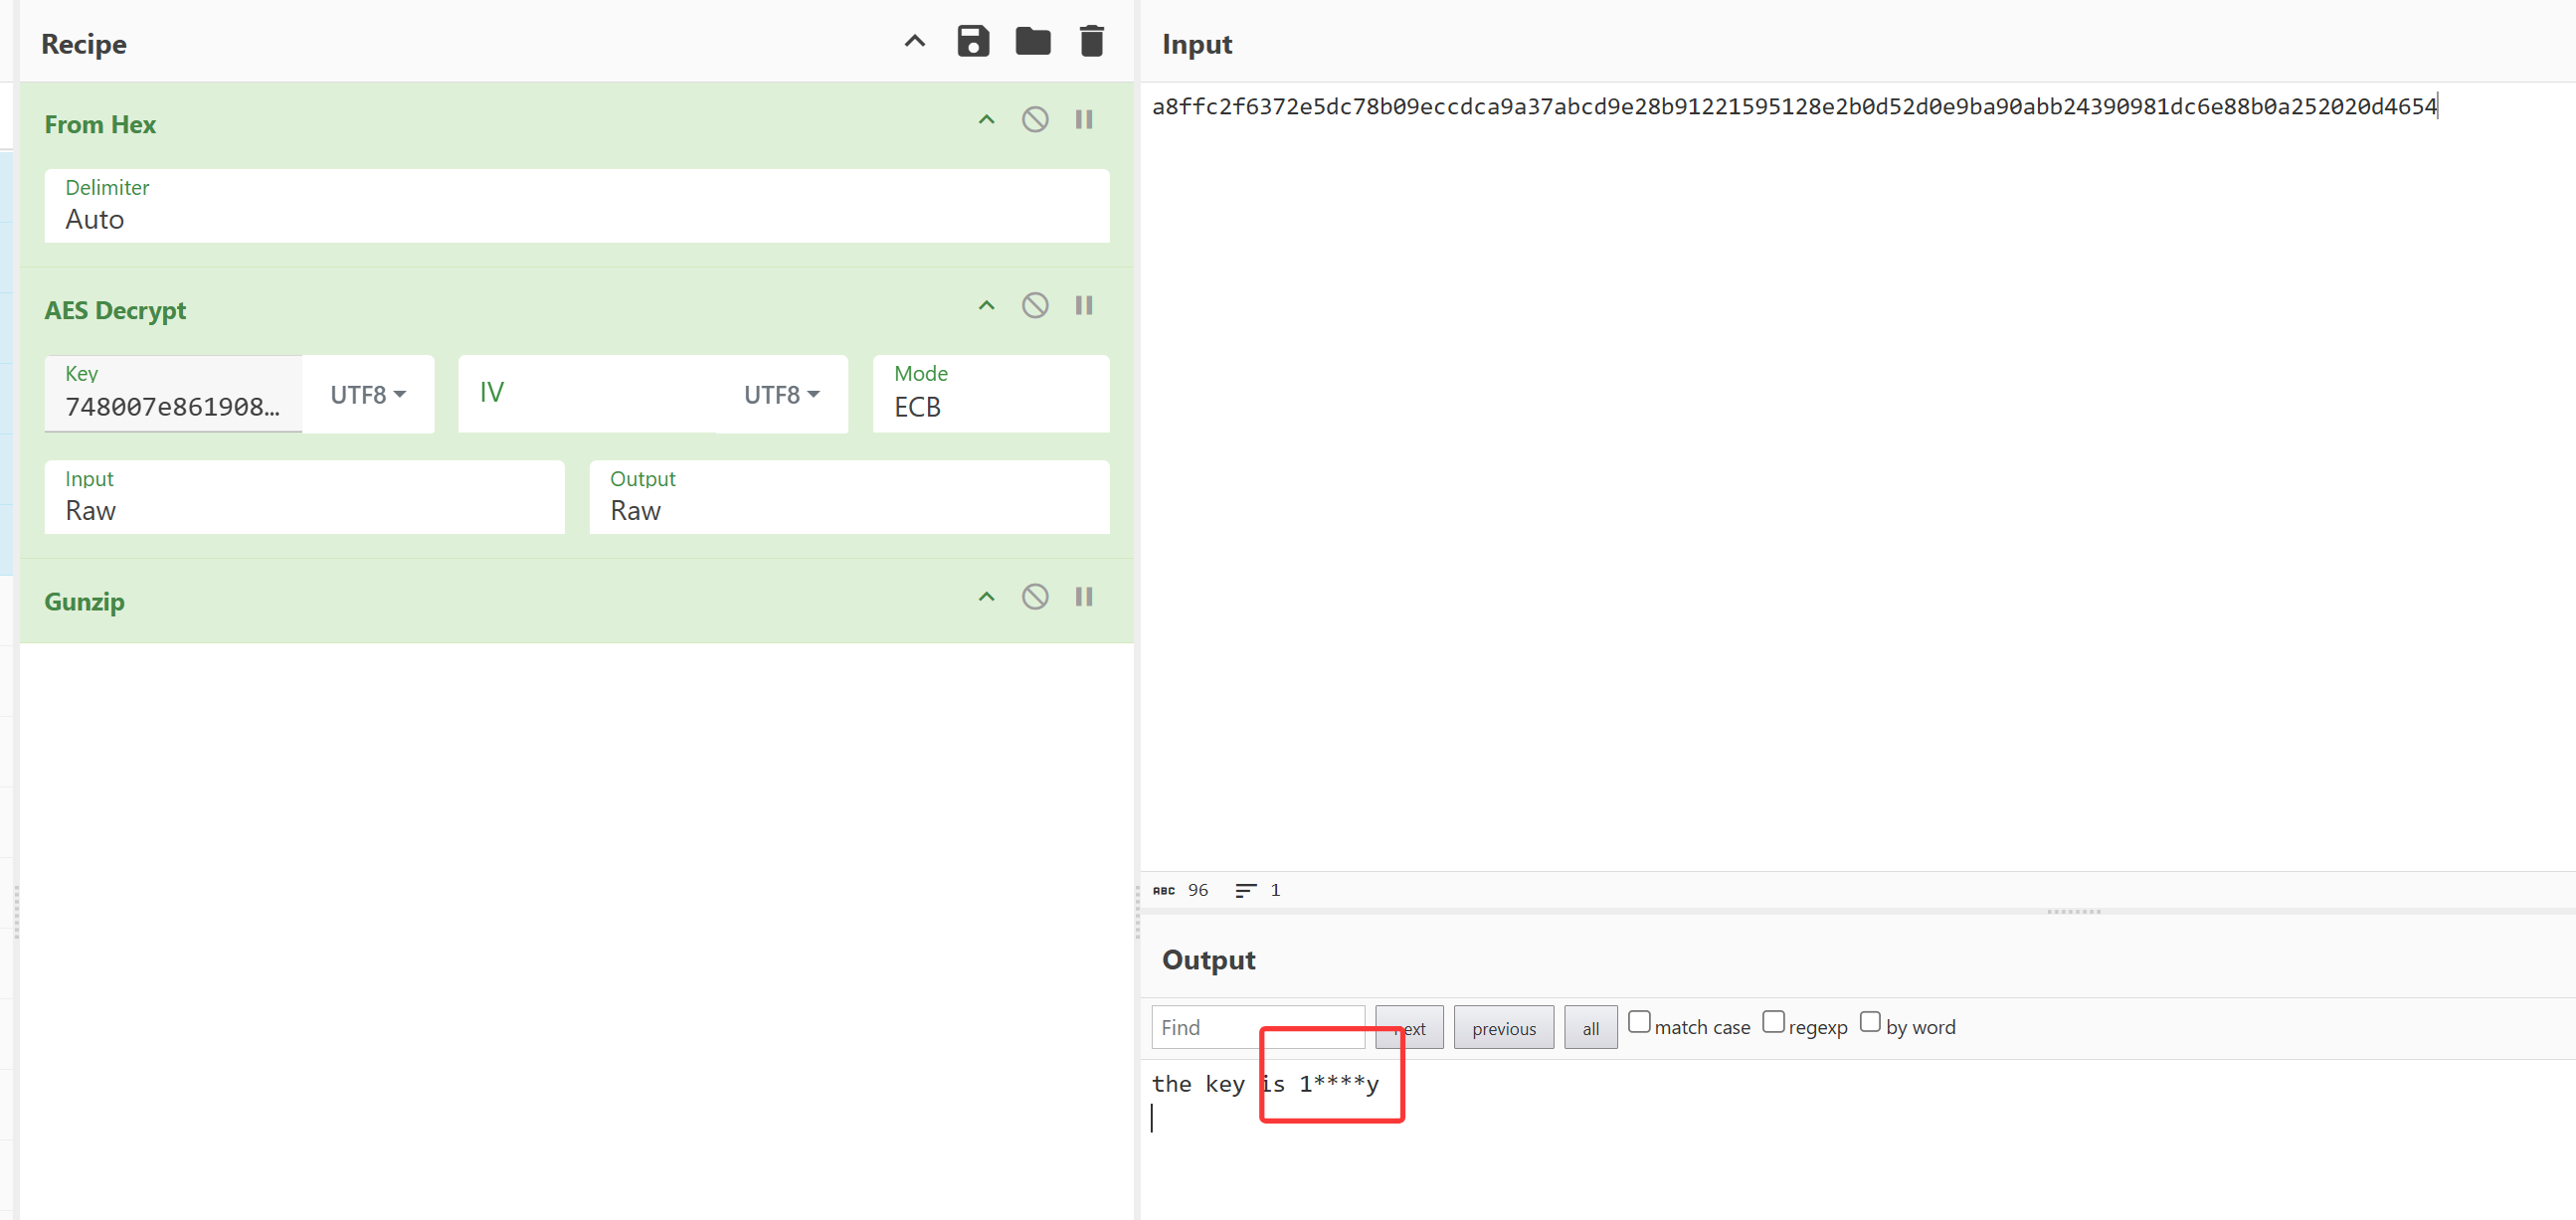
Task: Set breakpoint on Gunzip operation
Action: (1083, 597)
